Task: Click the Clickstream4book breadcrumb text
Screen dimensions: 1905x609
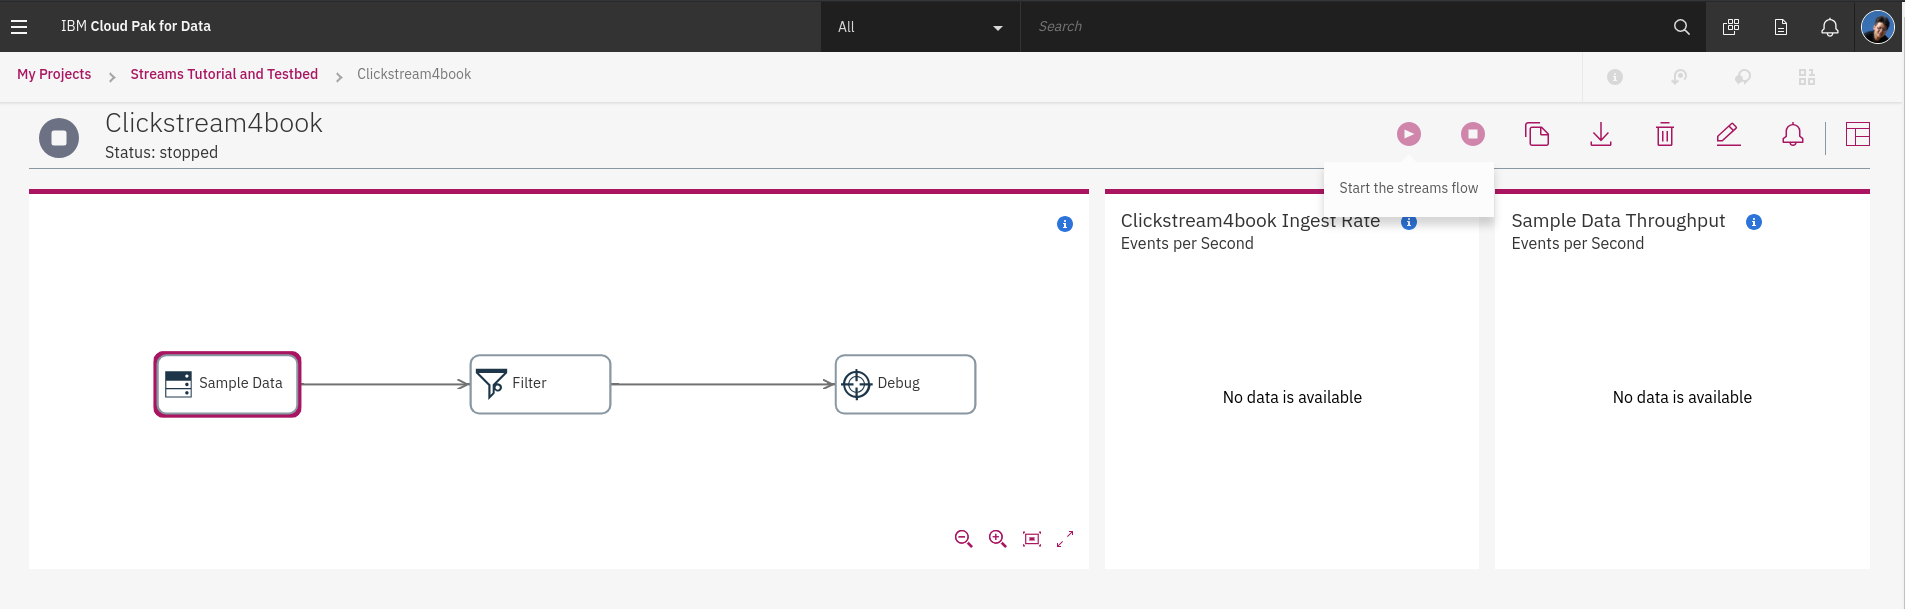Action: [x=414, y=74]
